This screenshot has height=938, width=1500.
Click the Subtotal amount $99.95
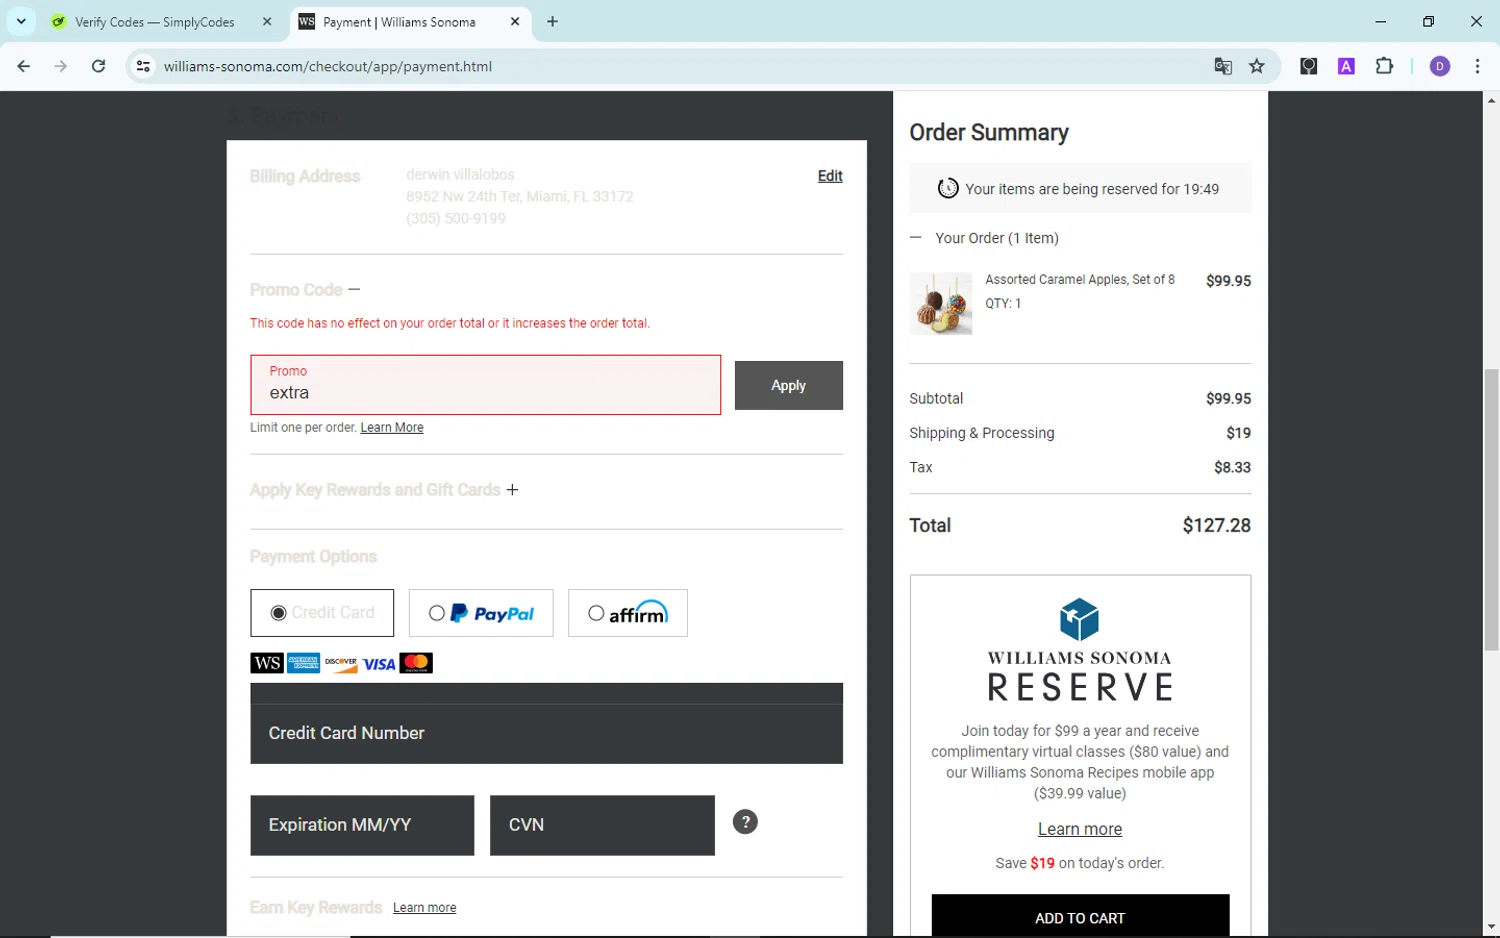click(x=1228, y=398)
